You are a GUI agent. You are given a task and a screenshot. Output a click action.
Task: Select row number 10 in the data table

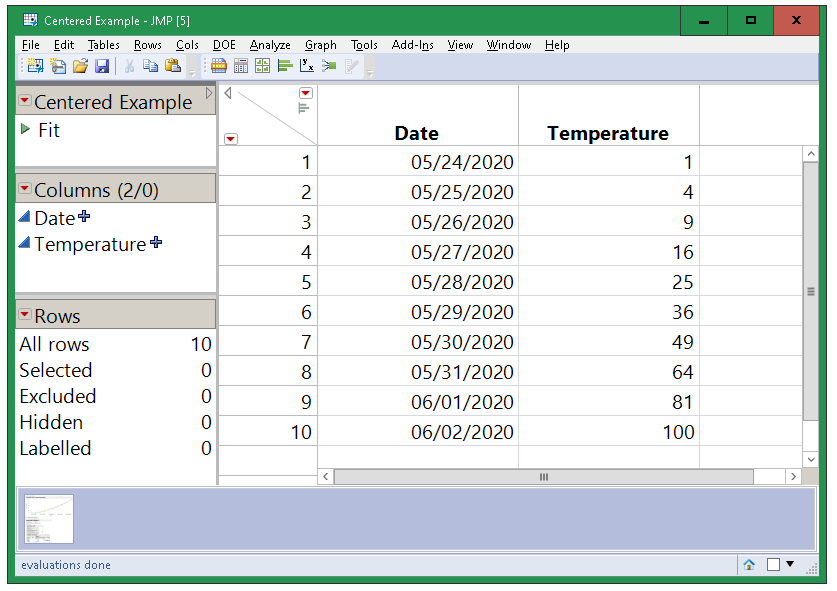point(268,431)
